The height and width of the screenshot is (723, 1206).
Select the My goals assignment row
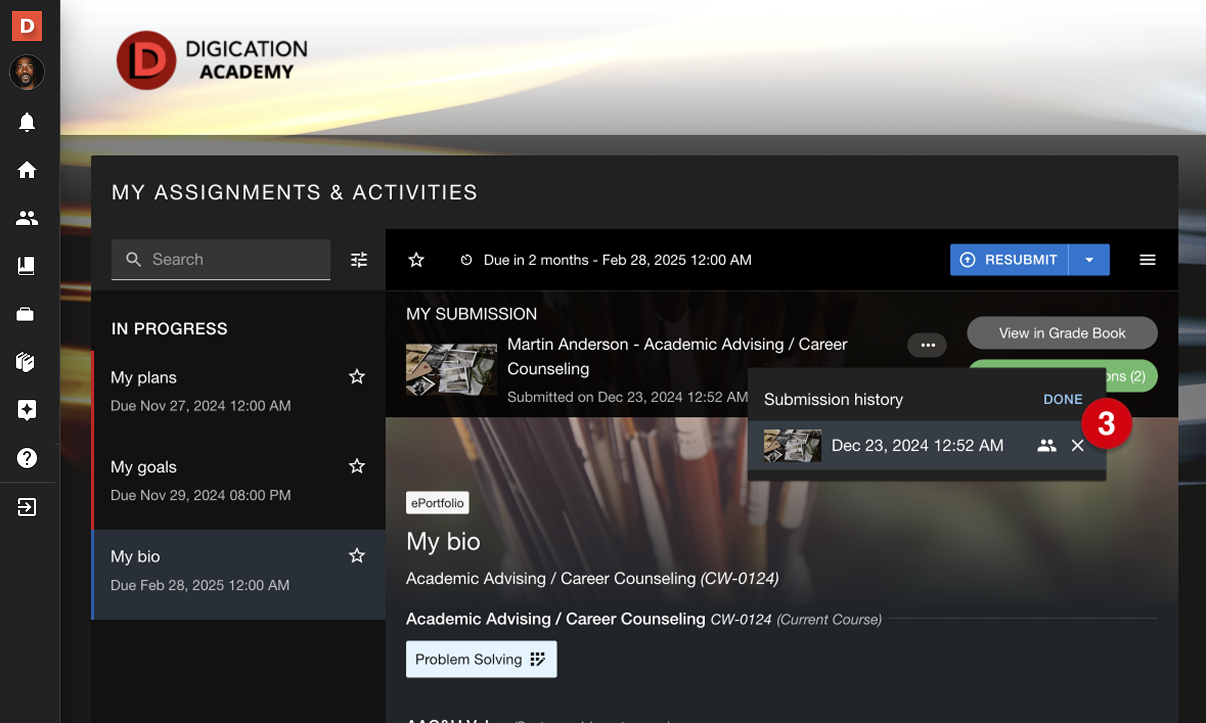238,484
